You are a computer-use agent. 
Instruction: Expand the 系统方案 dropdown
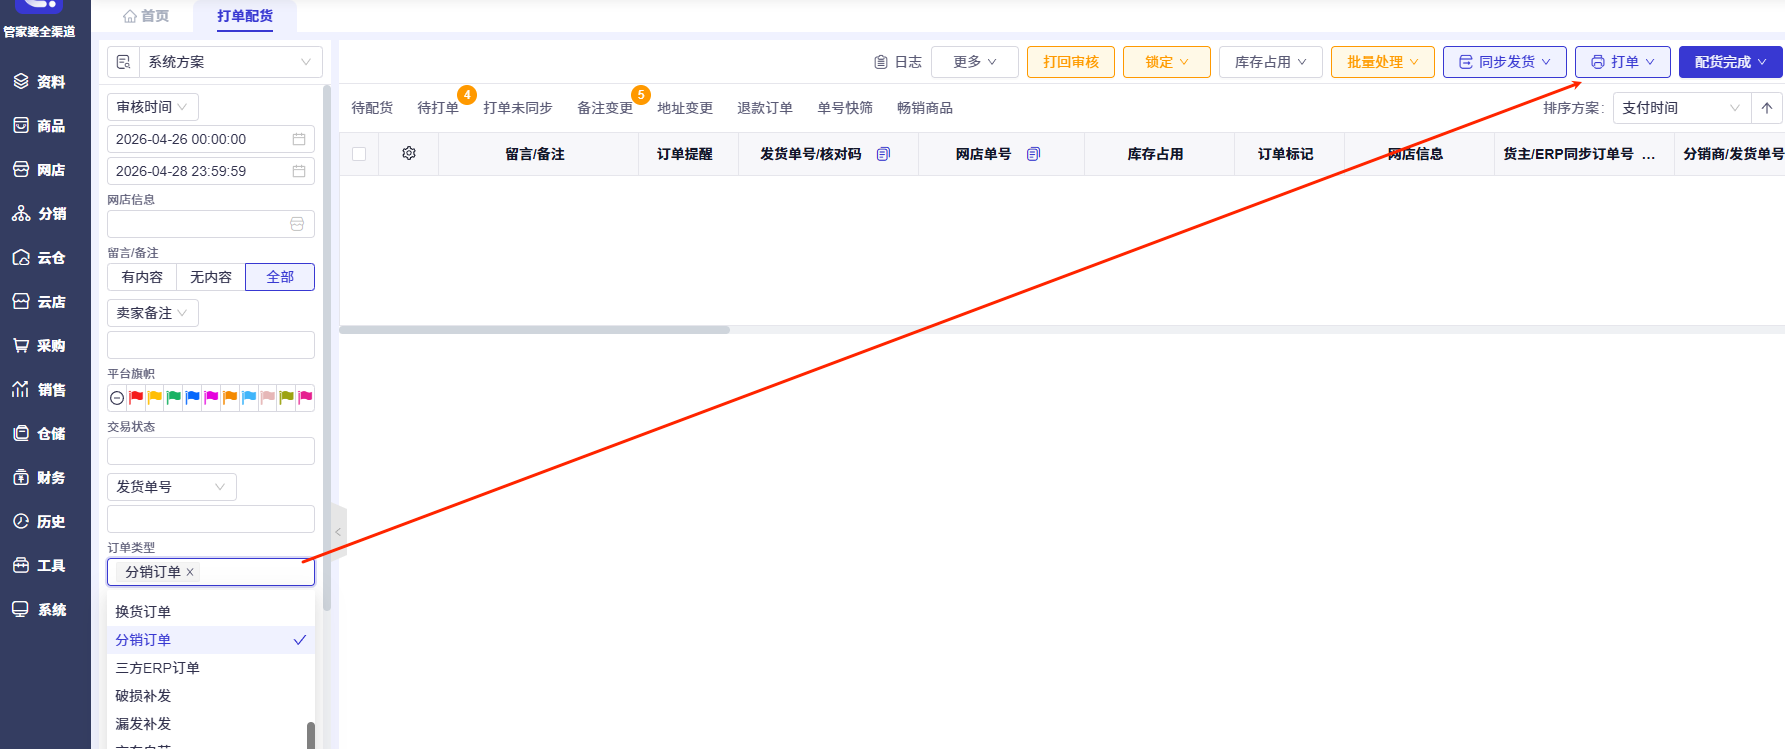(x=230, y=62)
